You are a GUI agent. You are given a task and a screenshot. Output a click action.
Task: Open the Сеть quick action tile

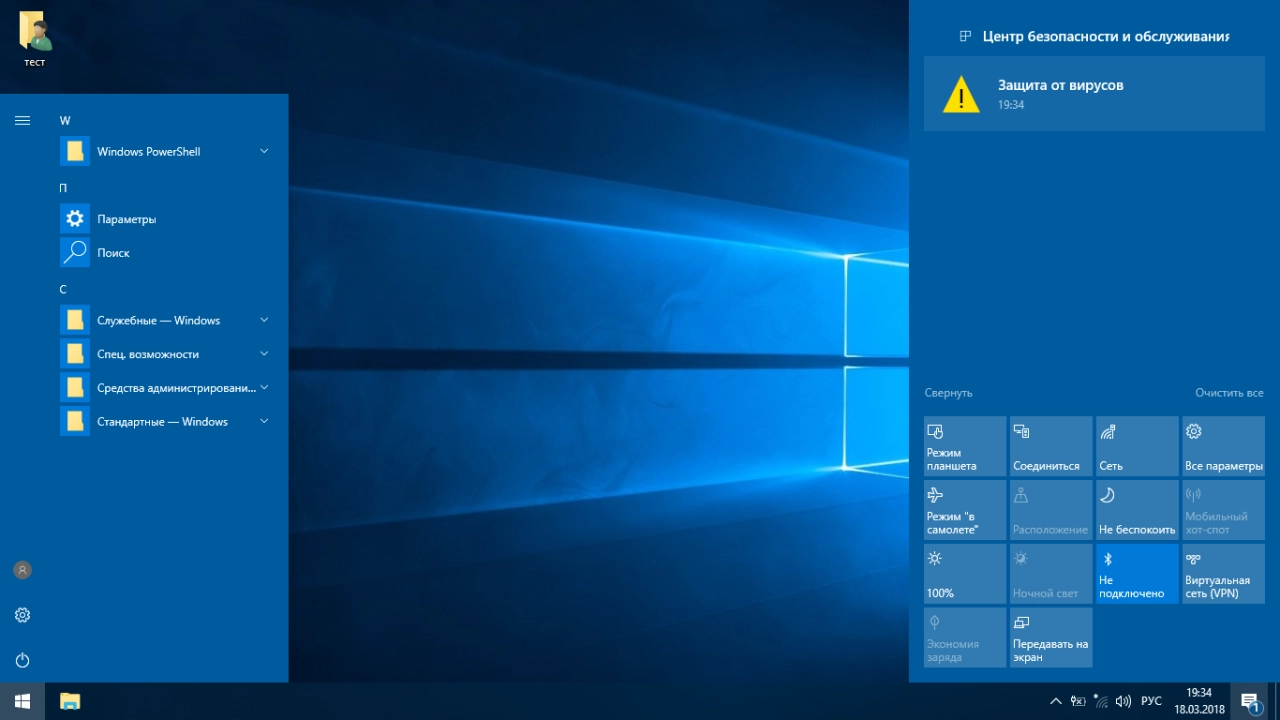[x=1137, y=446]
